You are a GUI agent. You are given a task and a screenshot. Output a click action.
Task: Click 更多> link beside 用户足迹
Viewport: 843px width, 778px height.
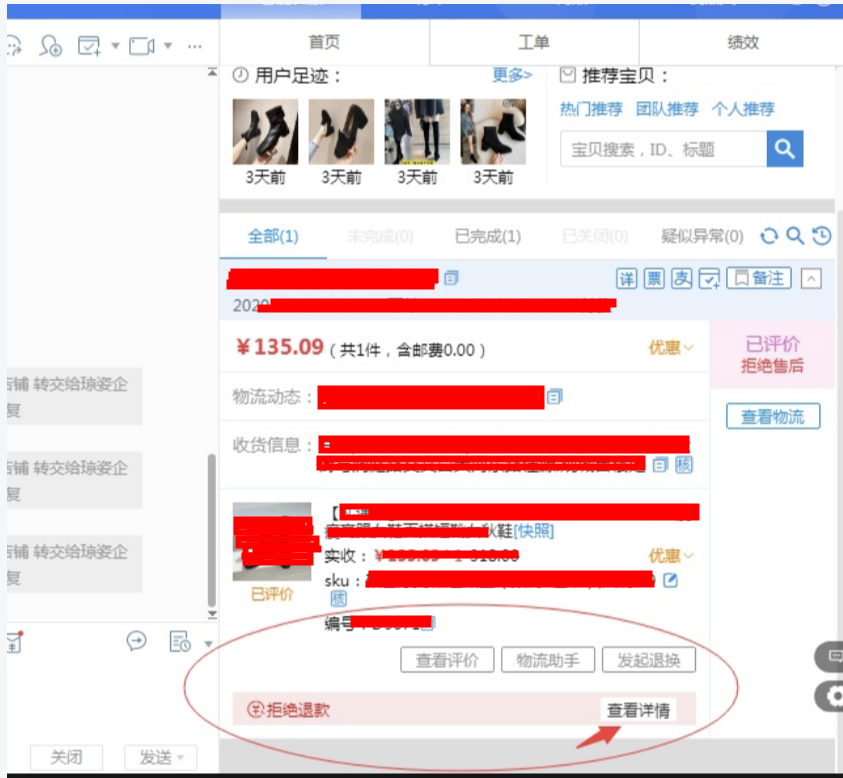coord(512,75)
